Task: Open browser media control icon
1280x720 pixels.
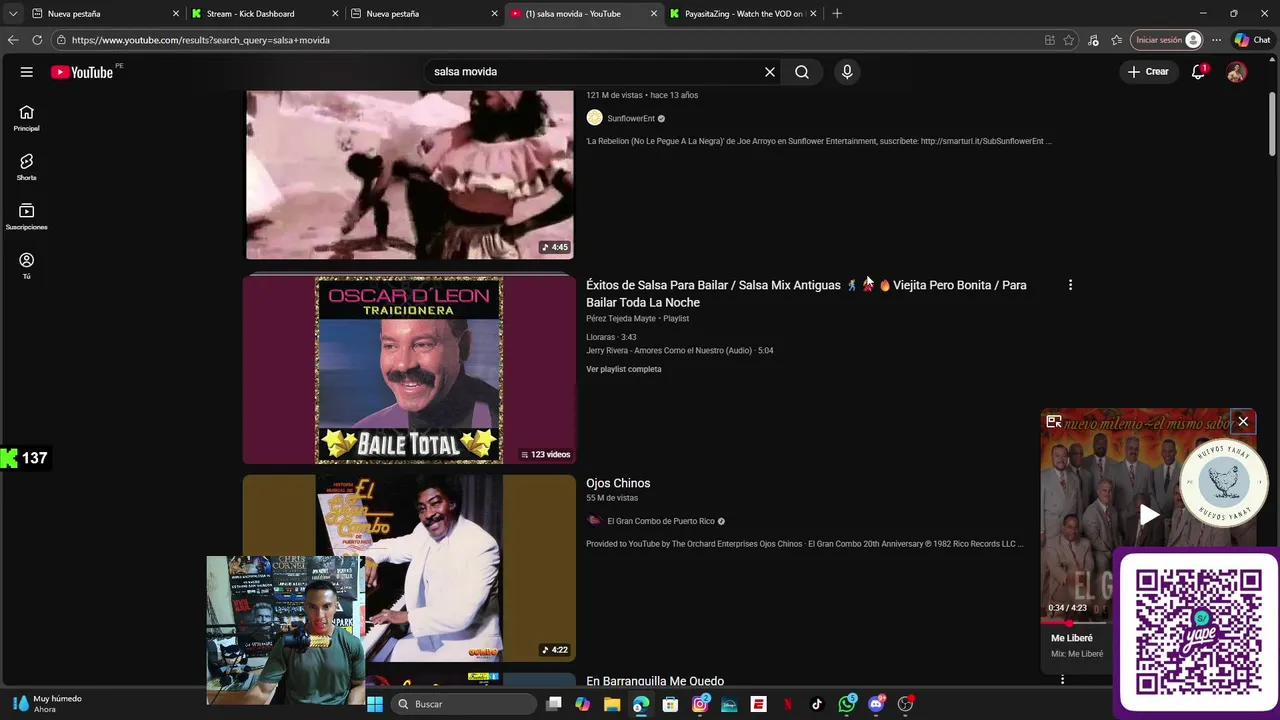Action: click(1093, 40)
